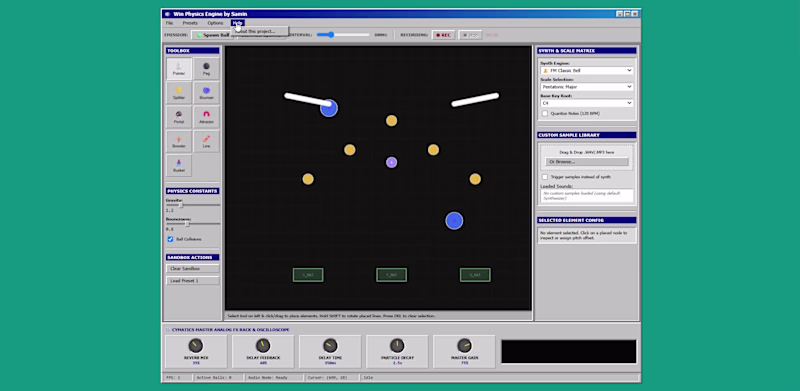Click the Cursor coordinates status entry

(332, 378)
